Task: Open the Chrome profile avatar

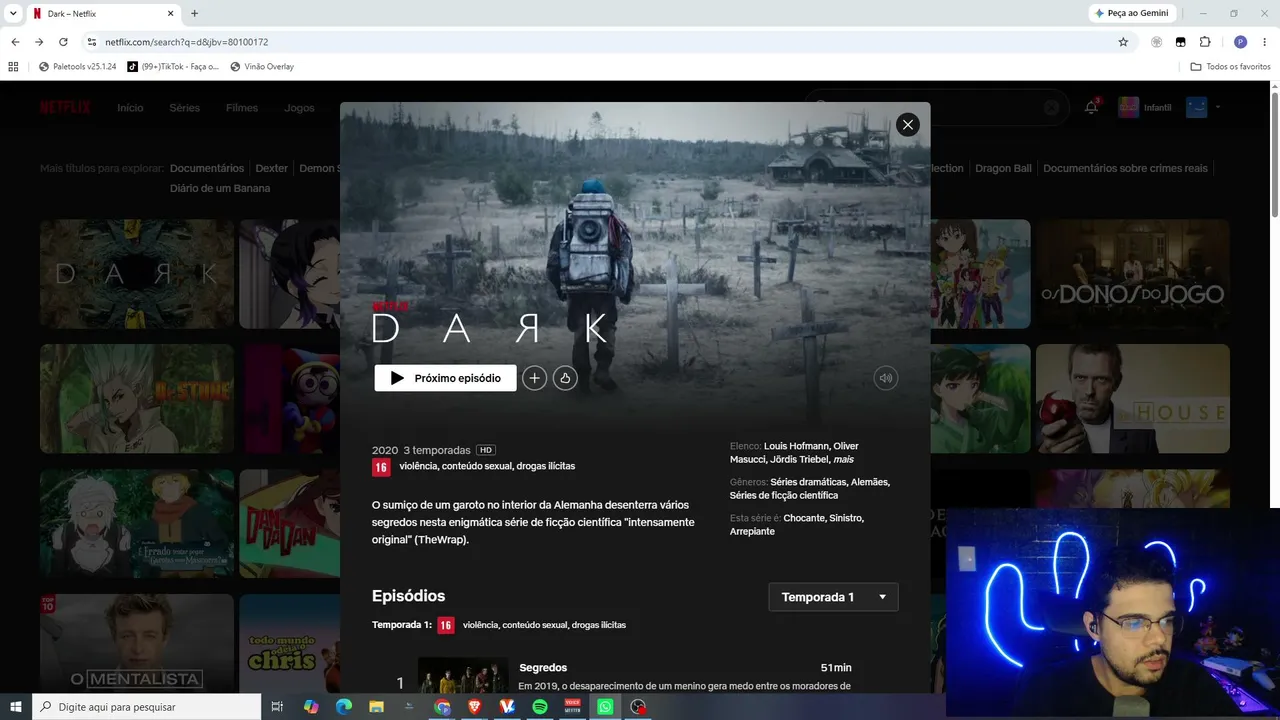Action: pos(1240,42)
